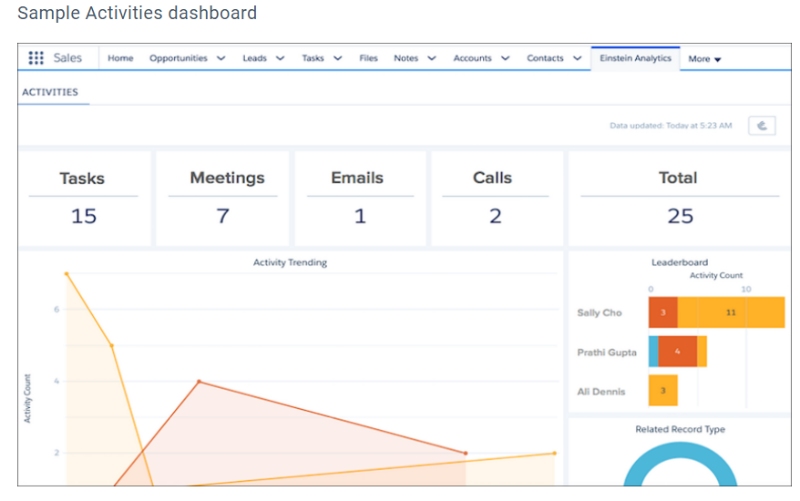Go to the Home tab
800x501 pixels.
pyautogui.click(x=120, y=59)
